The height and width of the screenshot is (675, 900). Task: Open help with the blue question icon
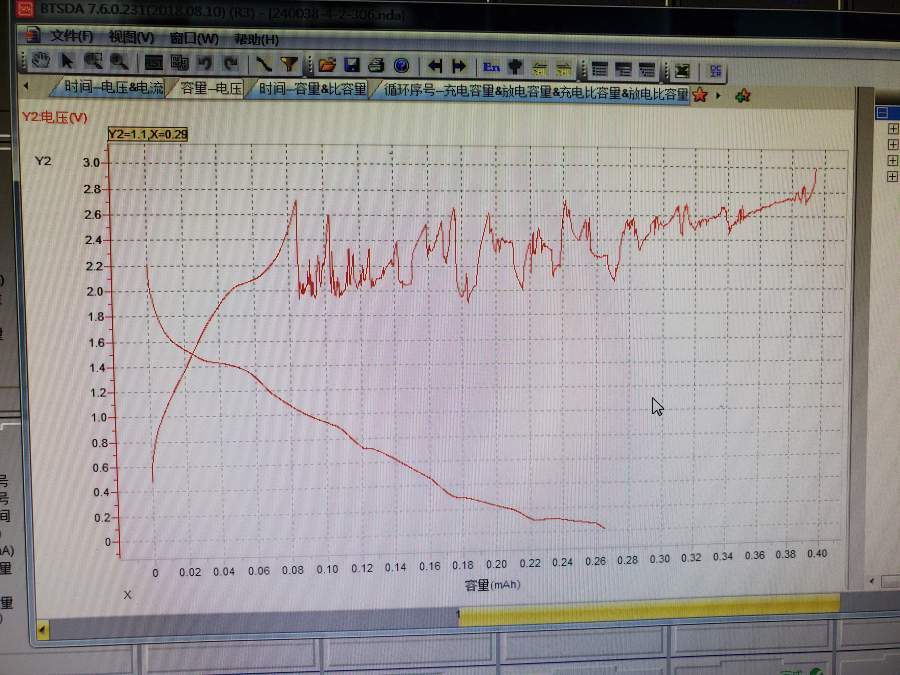[x=401, y=66]
